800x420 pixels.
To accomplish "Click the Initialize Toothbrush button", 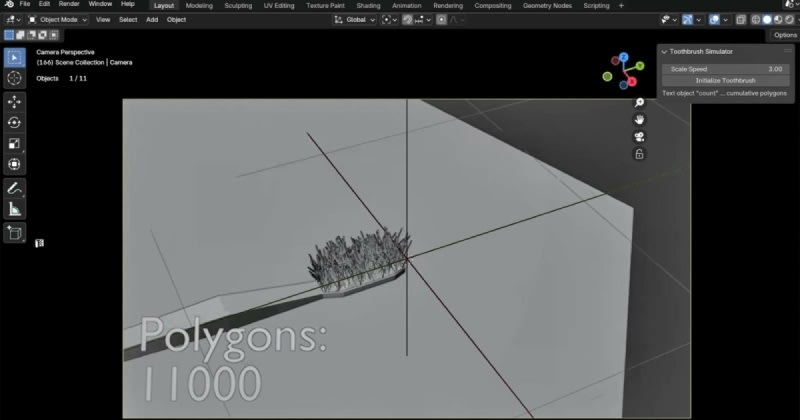I will pyautogui.click(x=726, y=80).
